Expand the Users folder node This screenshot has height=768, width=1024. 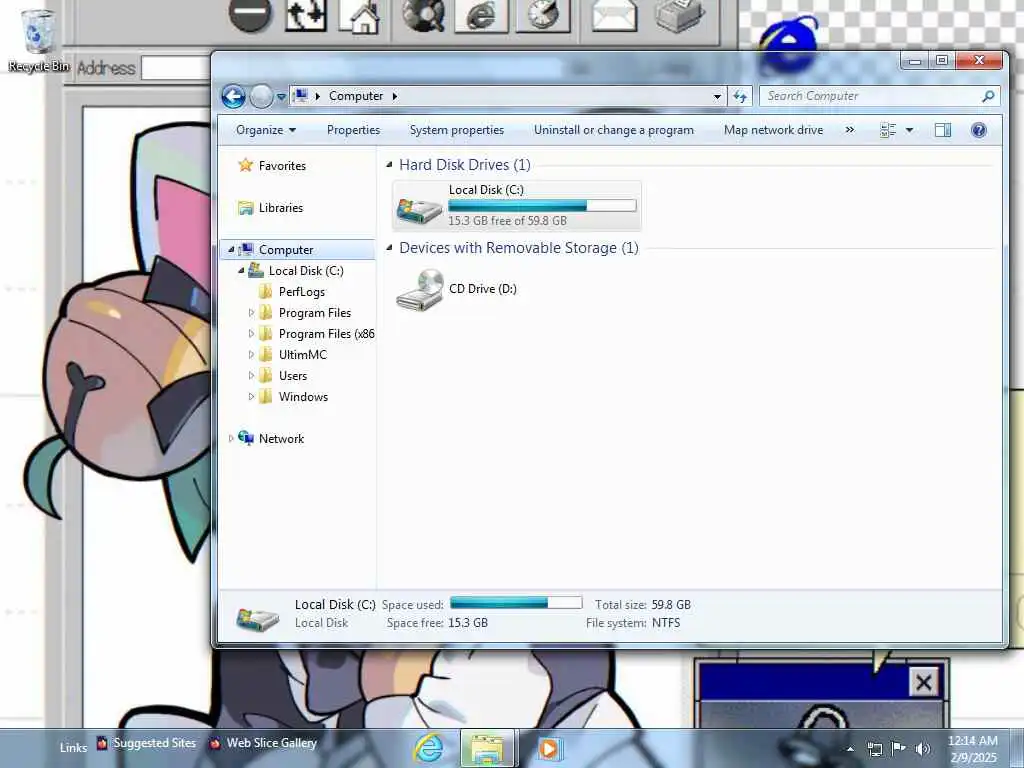coord(251,376)
